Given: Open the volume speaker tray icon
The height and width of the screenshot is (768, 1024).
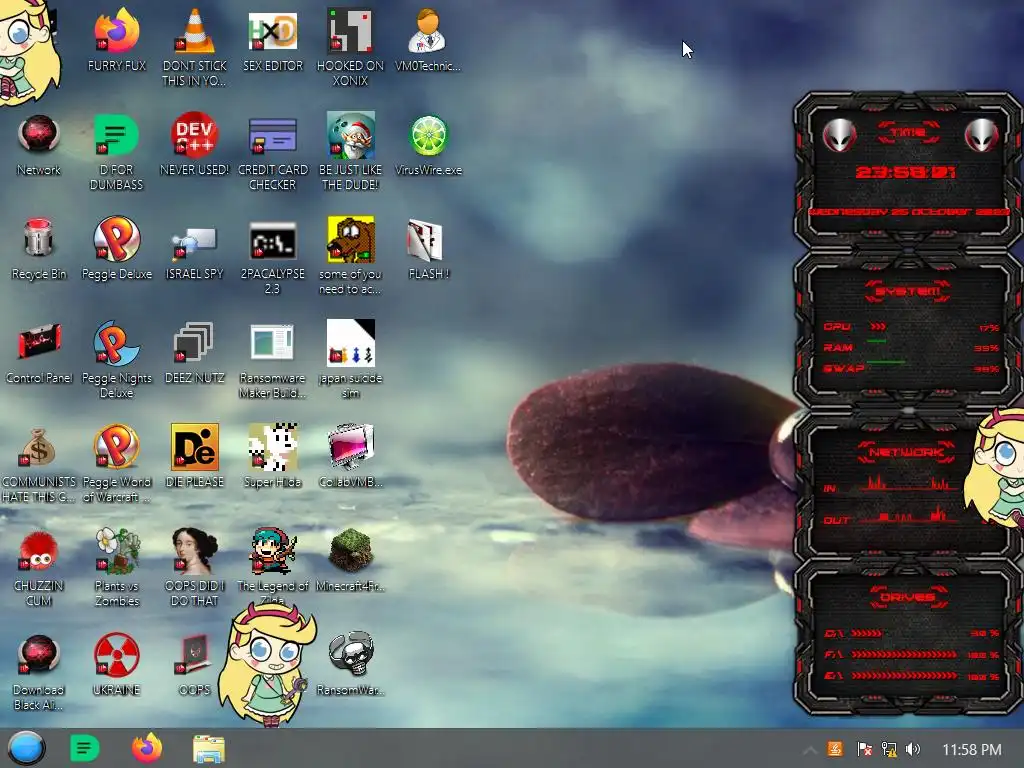Looking at the screenshot, I should pos(913,749).
